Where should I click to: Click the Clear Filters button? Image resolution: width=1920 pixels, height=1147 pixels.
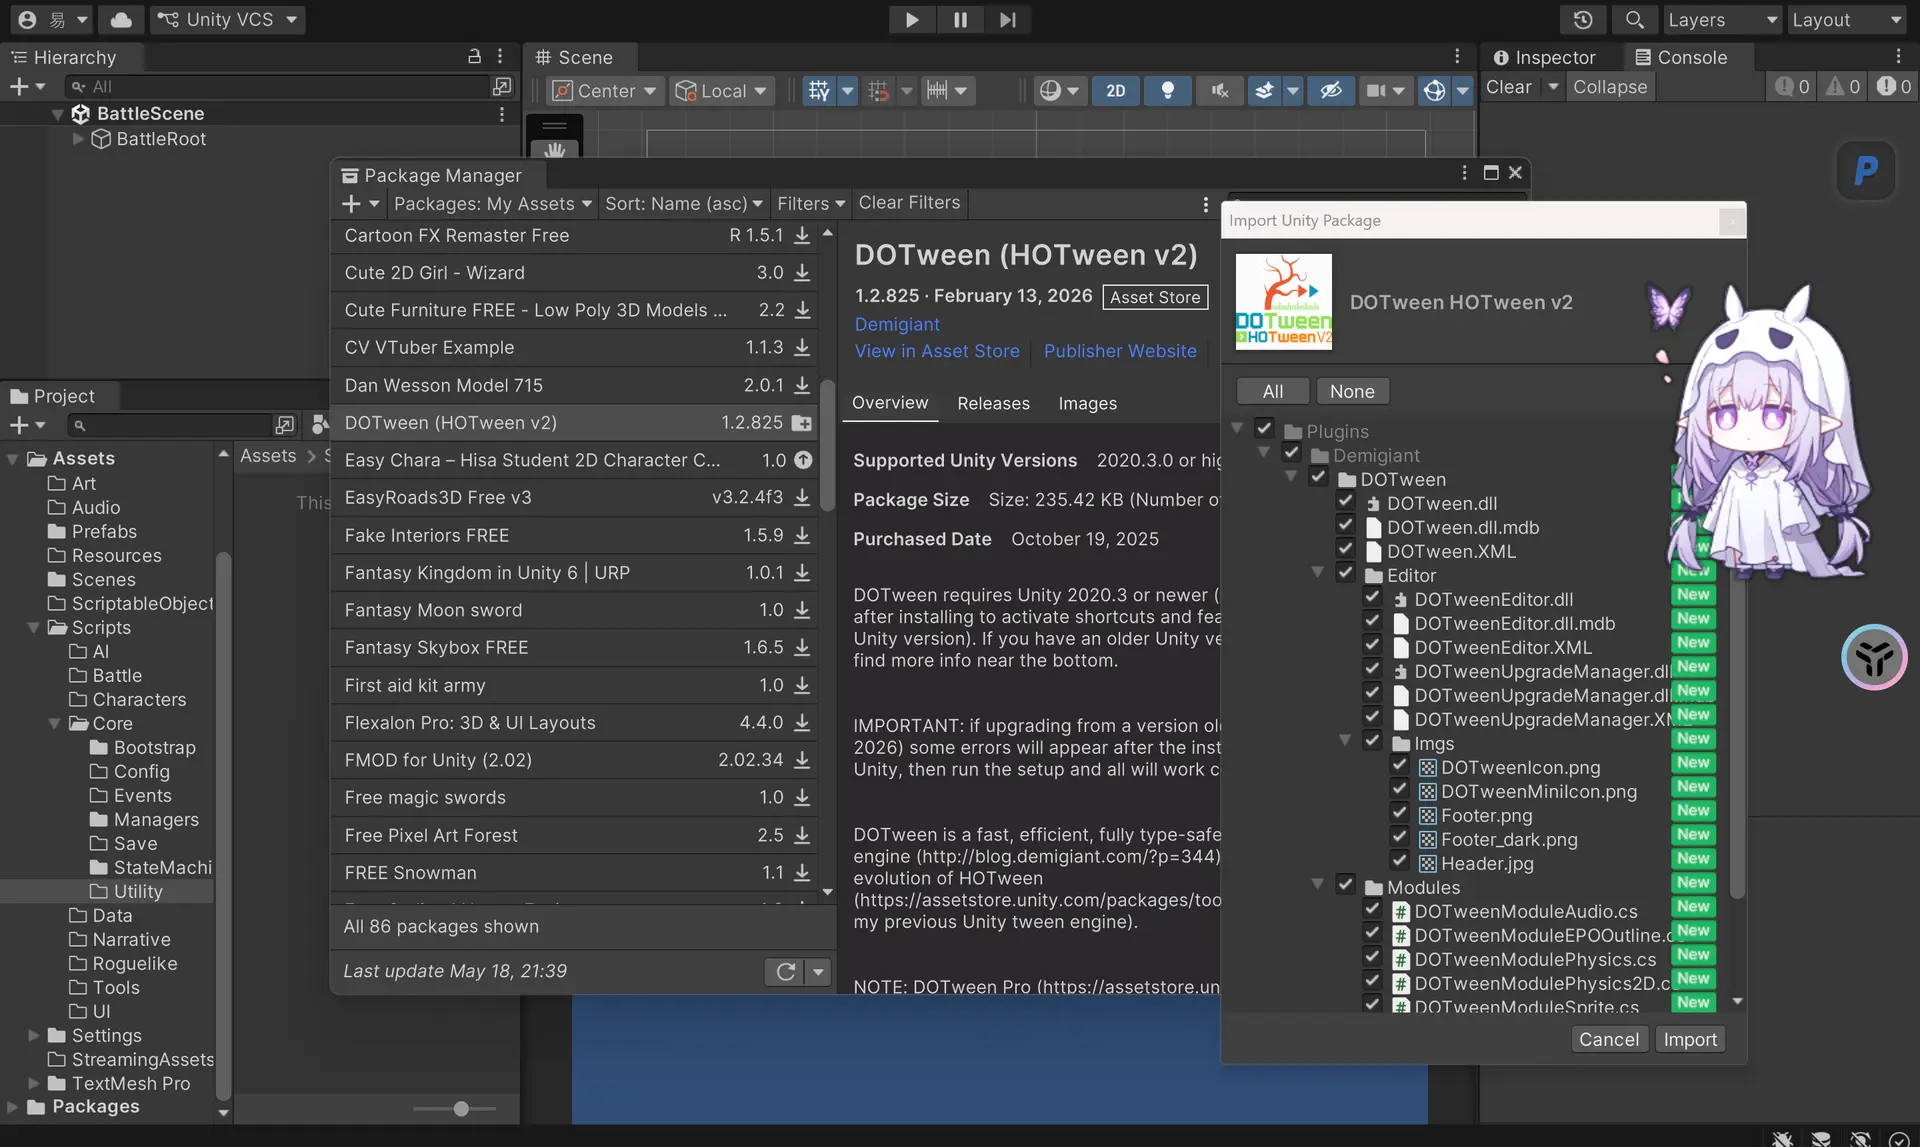[909, 203]
